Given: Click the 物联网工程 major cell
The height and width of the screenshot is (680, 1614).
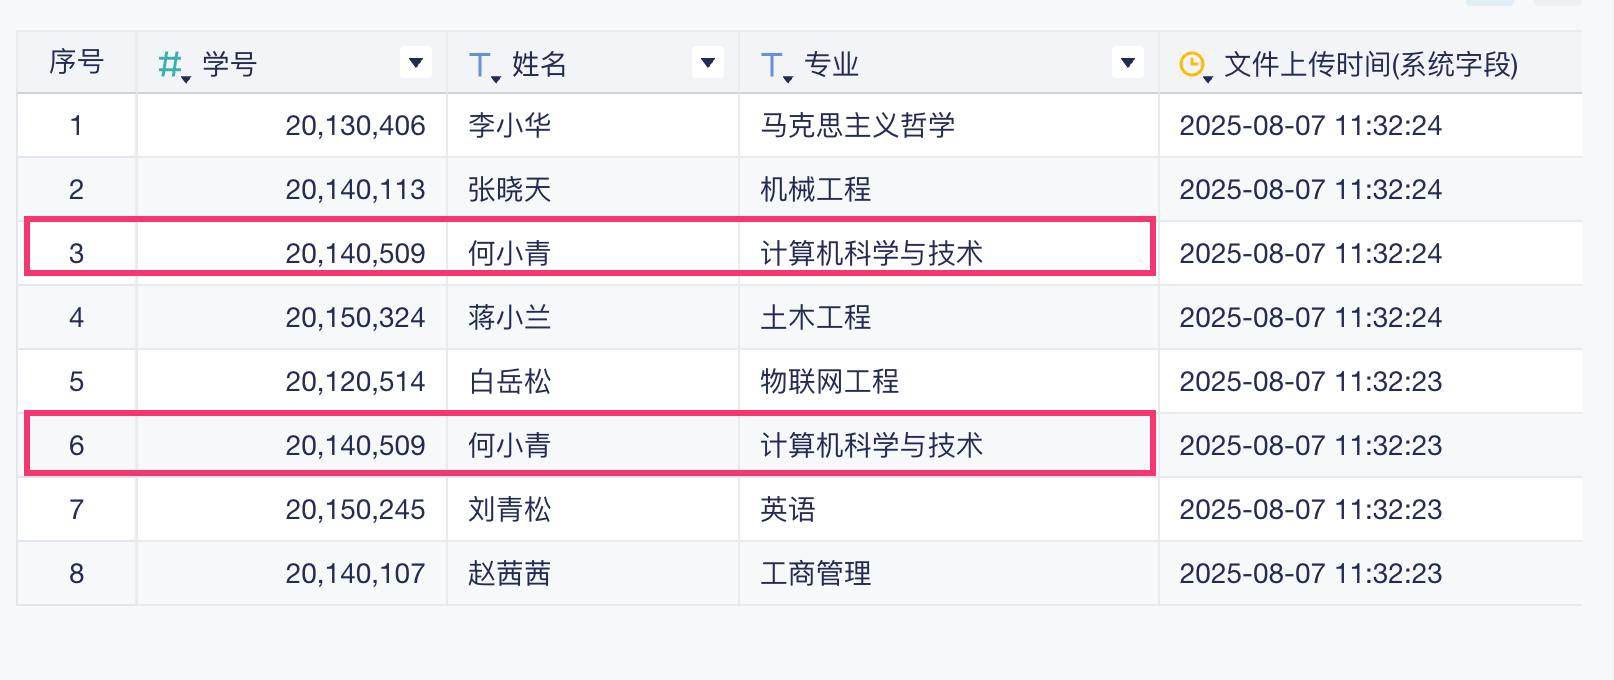Looking at the screenshot, I should click(x=830, y=382).
